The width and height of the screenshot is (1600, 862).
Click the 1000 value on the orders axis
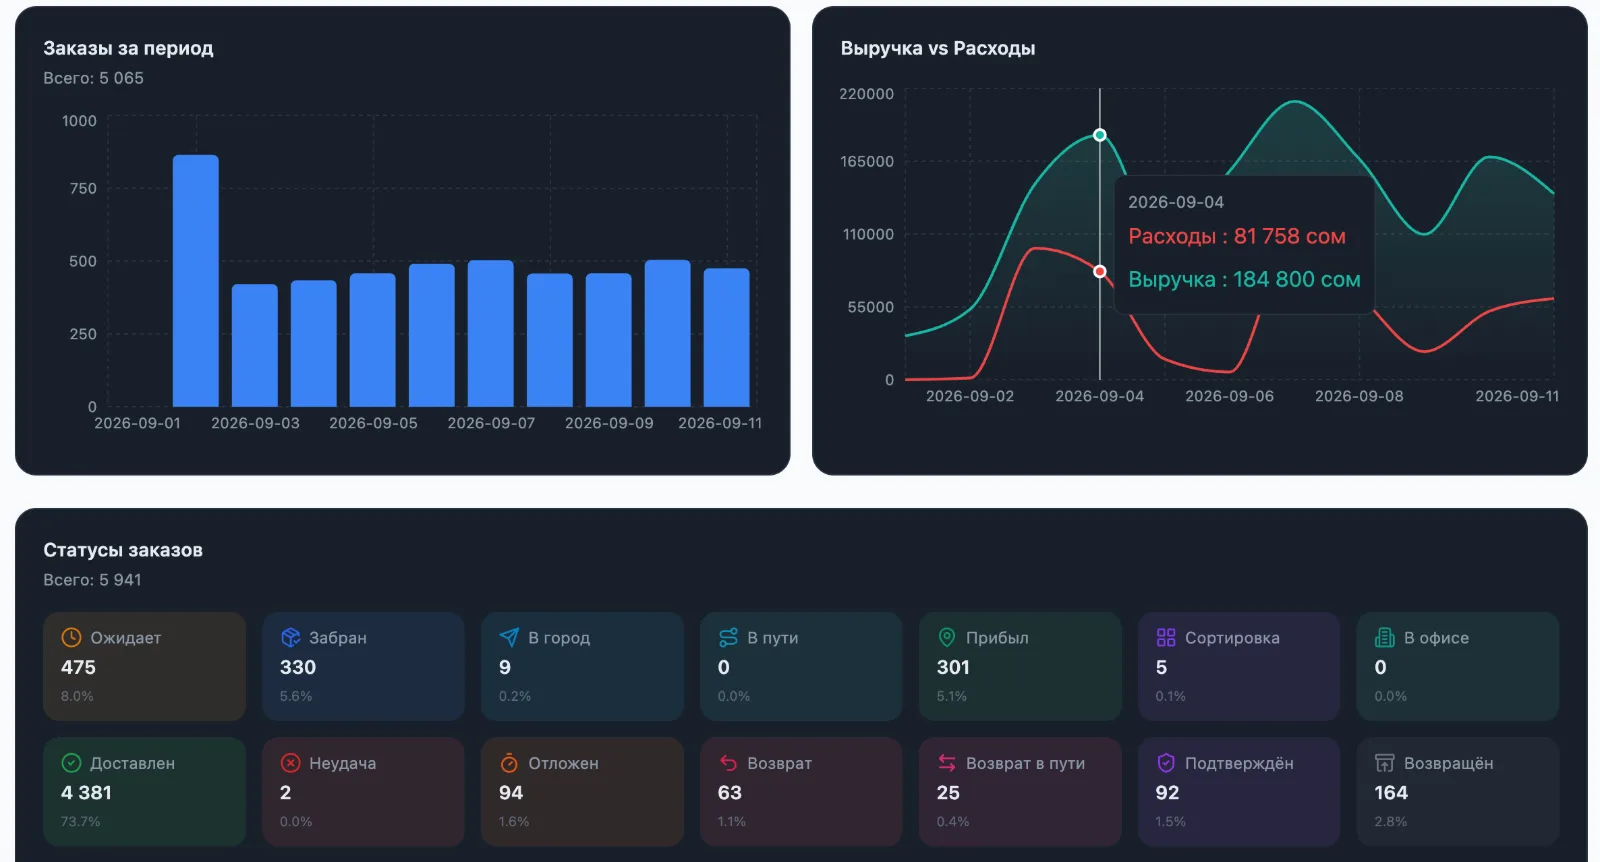pyautogui.click(x=79, y=121)
